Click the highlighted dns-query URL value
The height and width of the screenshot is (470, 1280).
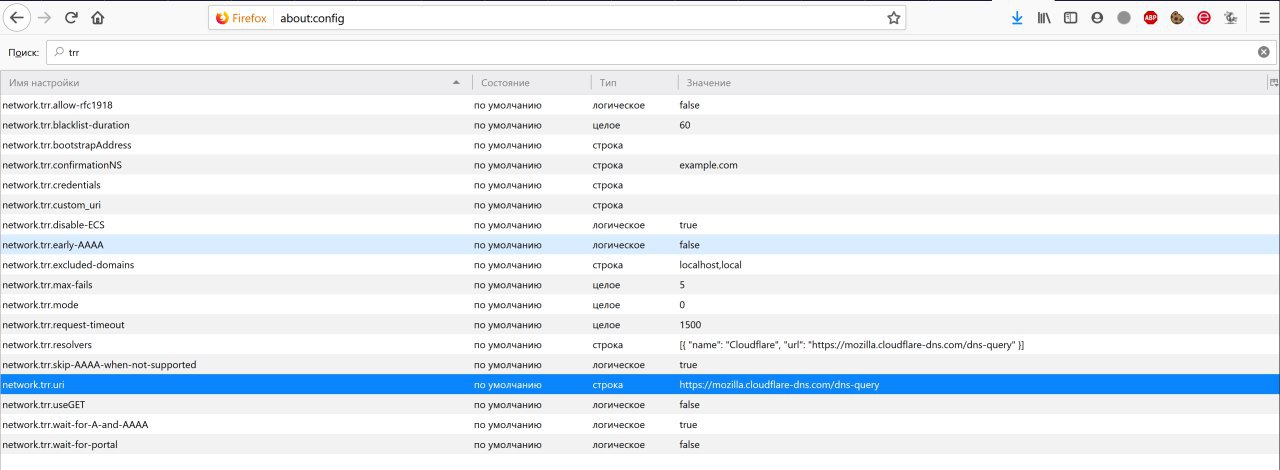(x=779, y=385)
